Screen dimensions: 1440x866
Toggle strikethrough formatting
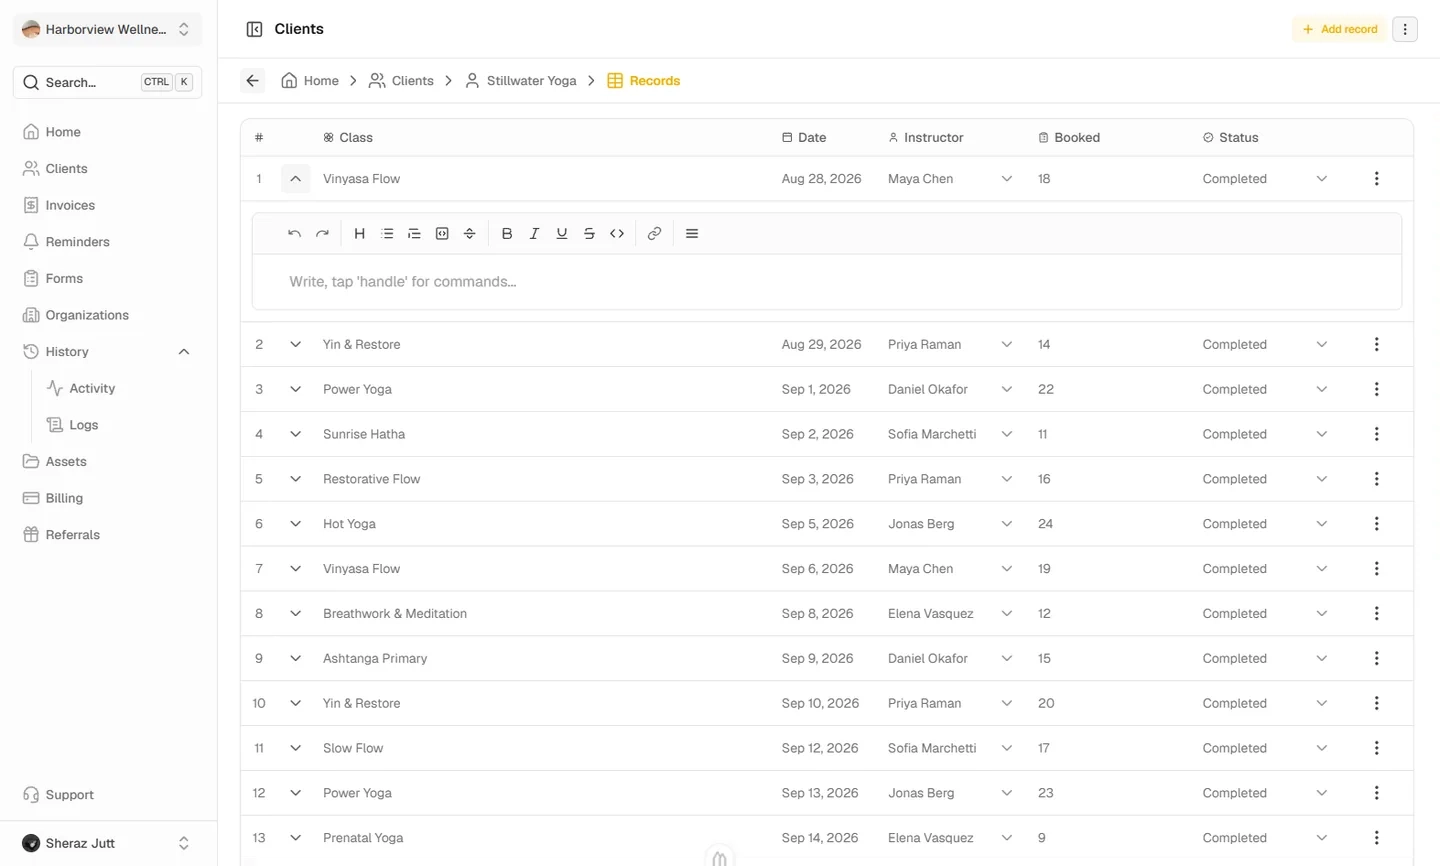click(x=589, y=234)
